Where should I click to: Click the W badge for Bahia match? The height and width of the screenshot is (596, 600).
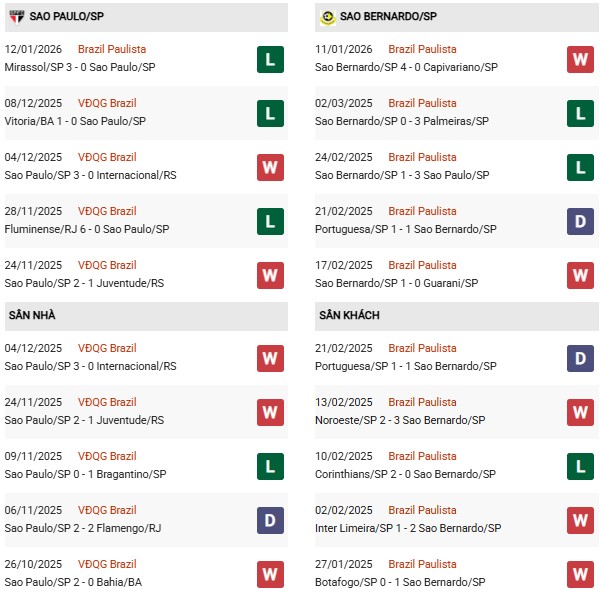[x=270, y=574]
